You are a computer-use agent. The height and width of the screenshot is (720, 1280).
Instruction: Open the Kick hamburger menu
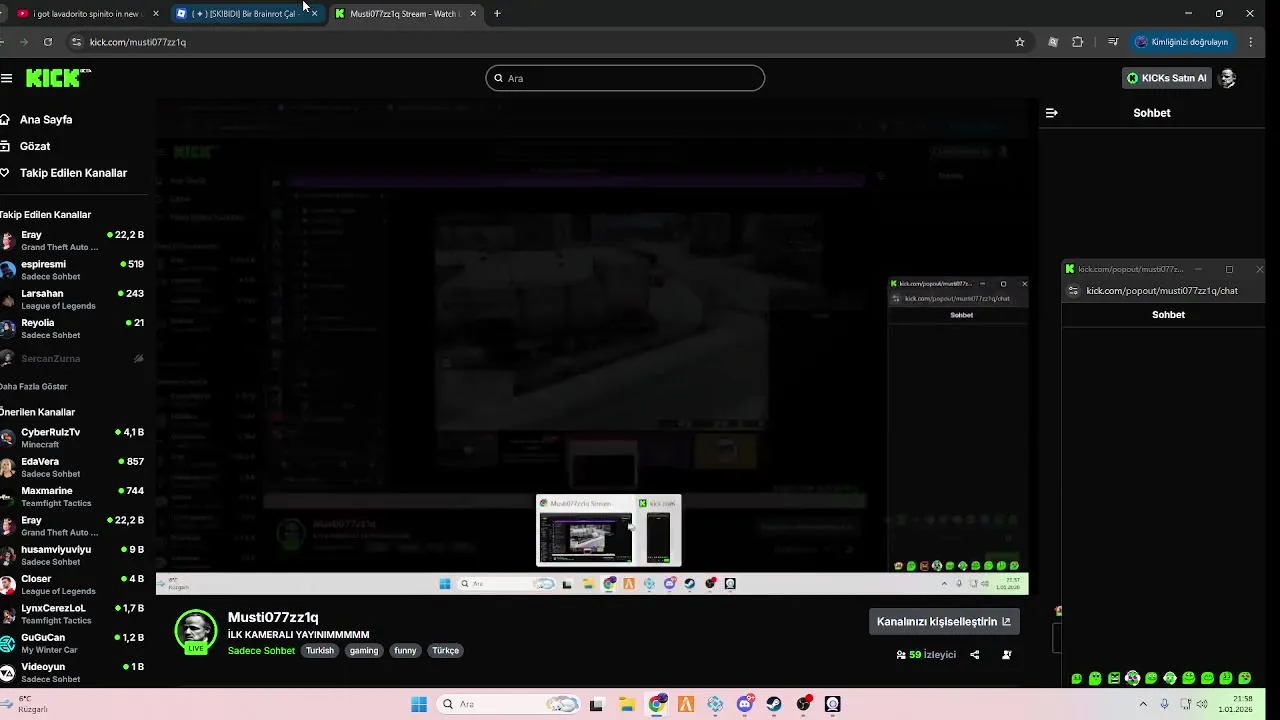pos(6,78)
